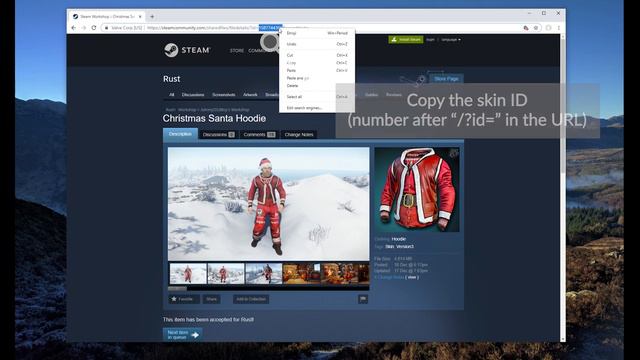Click the Add to Collection button
The image size is (640, 360).
coord(251,299)
